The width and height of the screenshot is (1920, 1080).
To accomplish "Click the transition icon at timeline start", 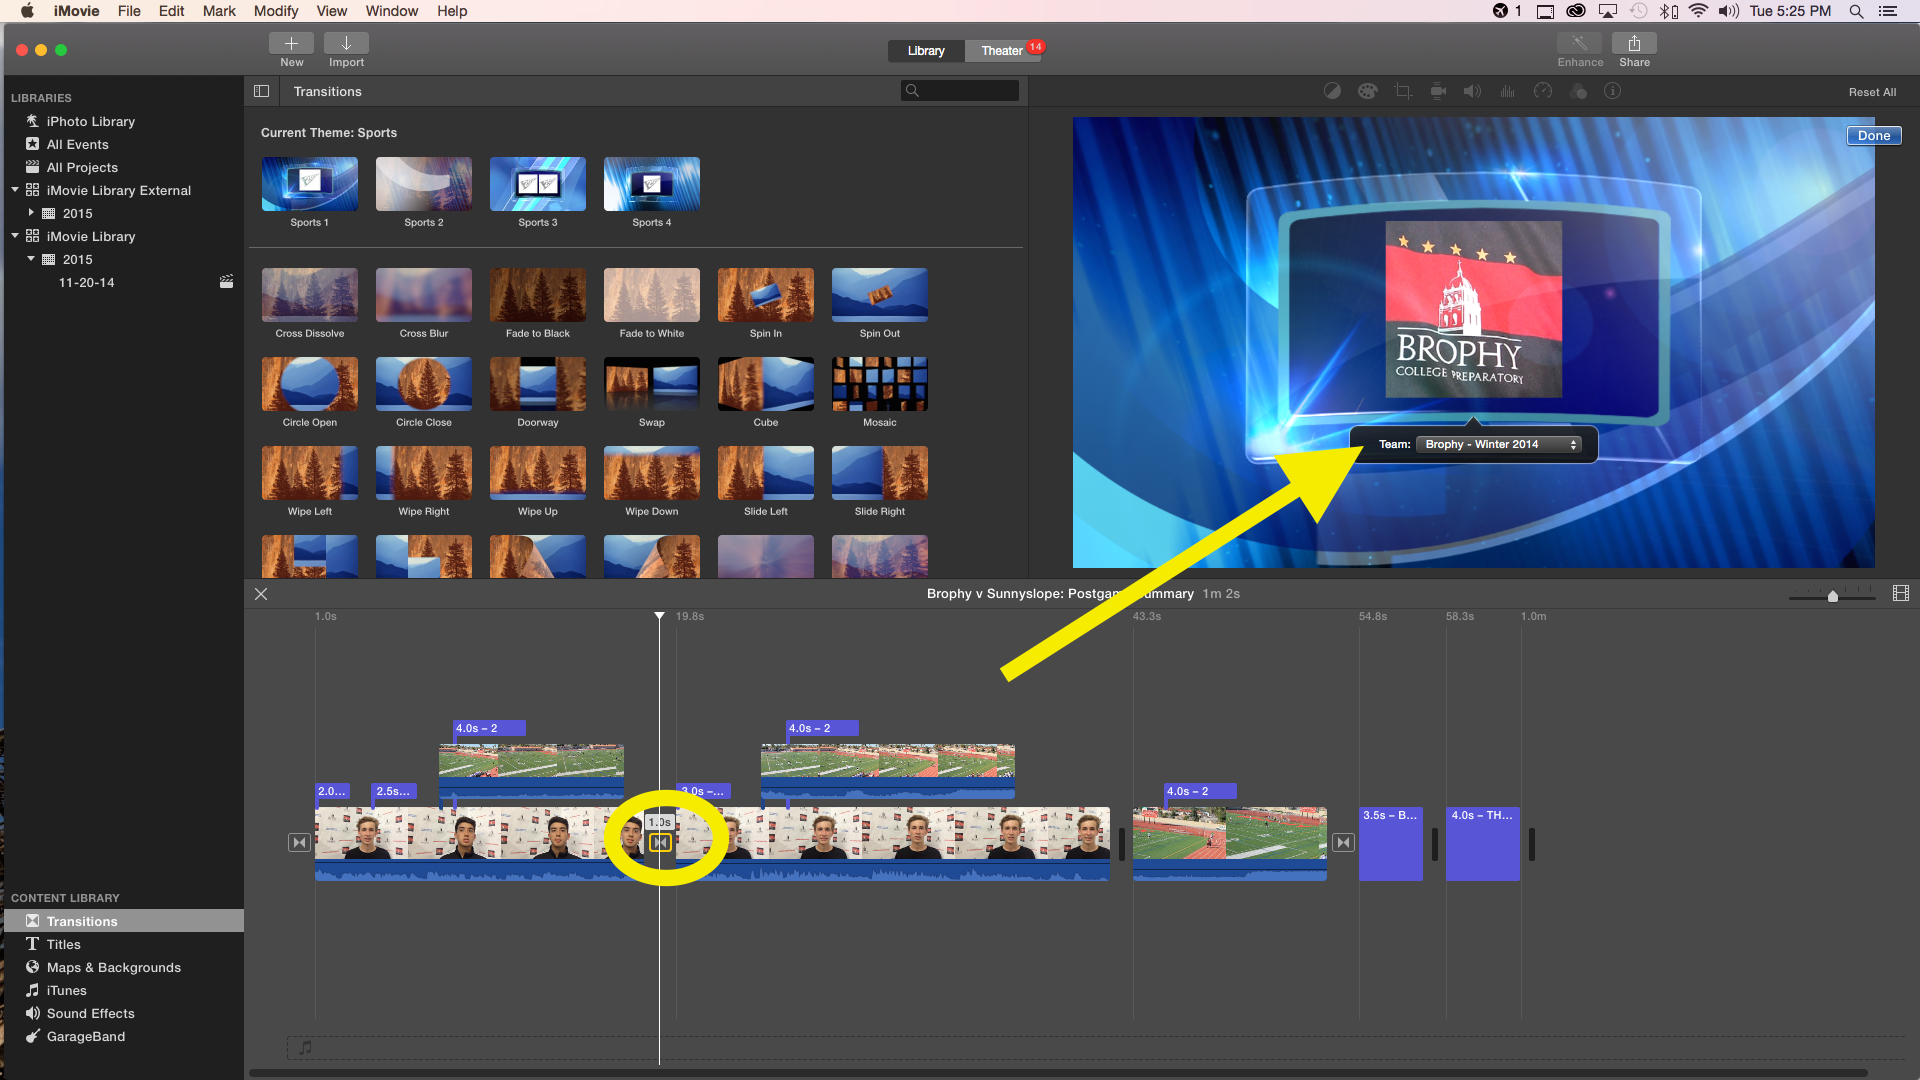I will tap(299, 843).
